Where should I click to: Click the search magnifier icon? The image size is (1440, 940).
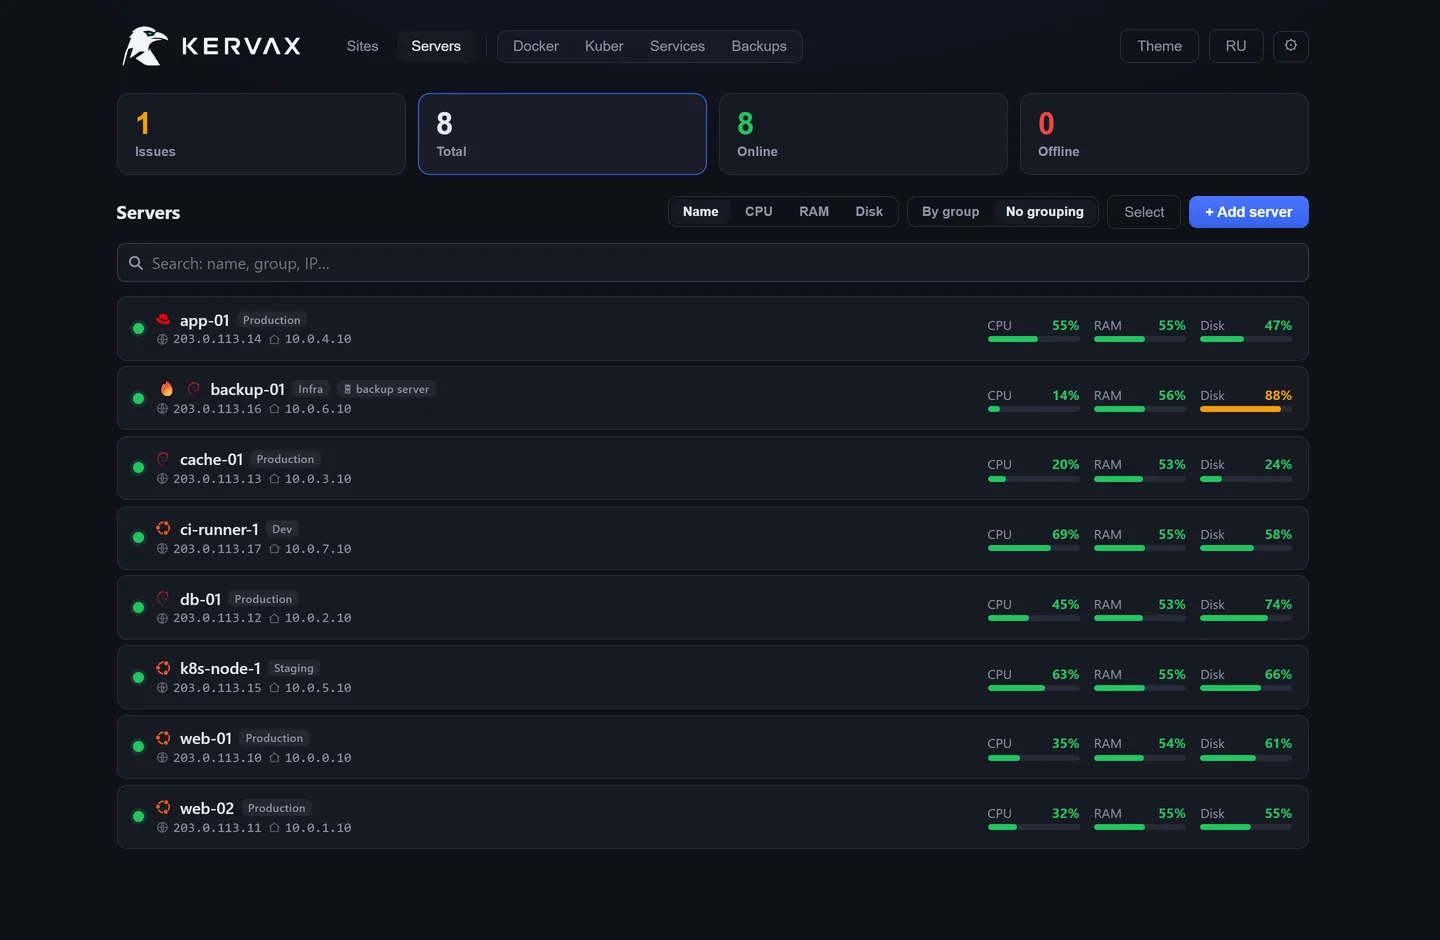pos(136,263)
